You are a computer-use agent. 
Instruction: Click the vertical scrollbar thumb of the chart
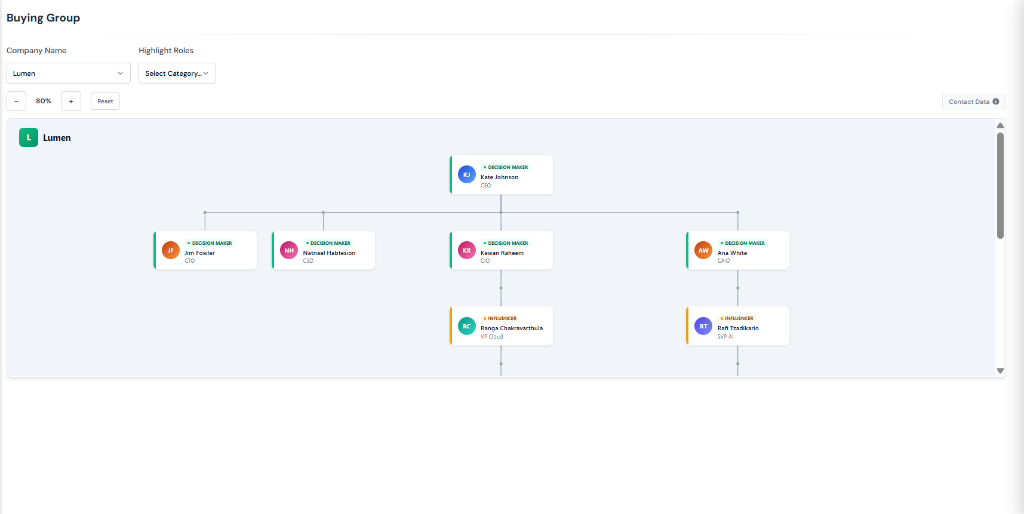tap(1000, 185)
